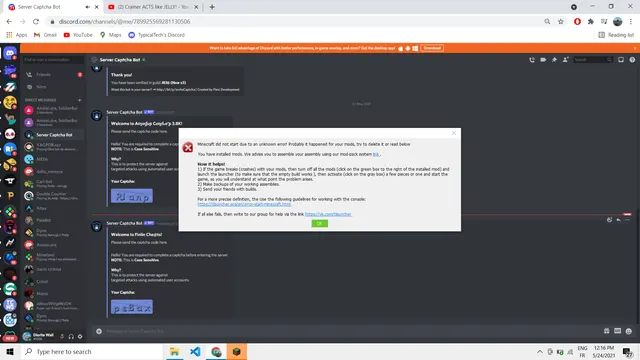Dismiss the orange desktop app banner

pos(635,48)
